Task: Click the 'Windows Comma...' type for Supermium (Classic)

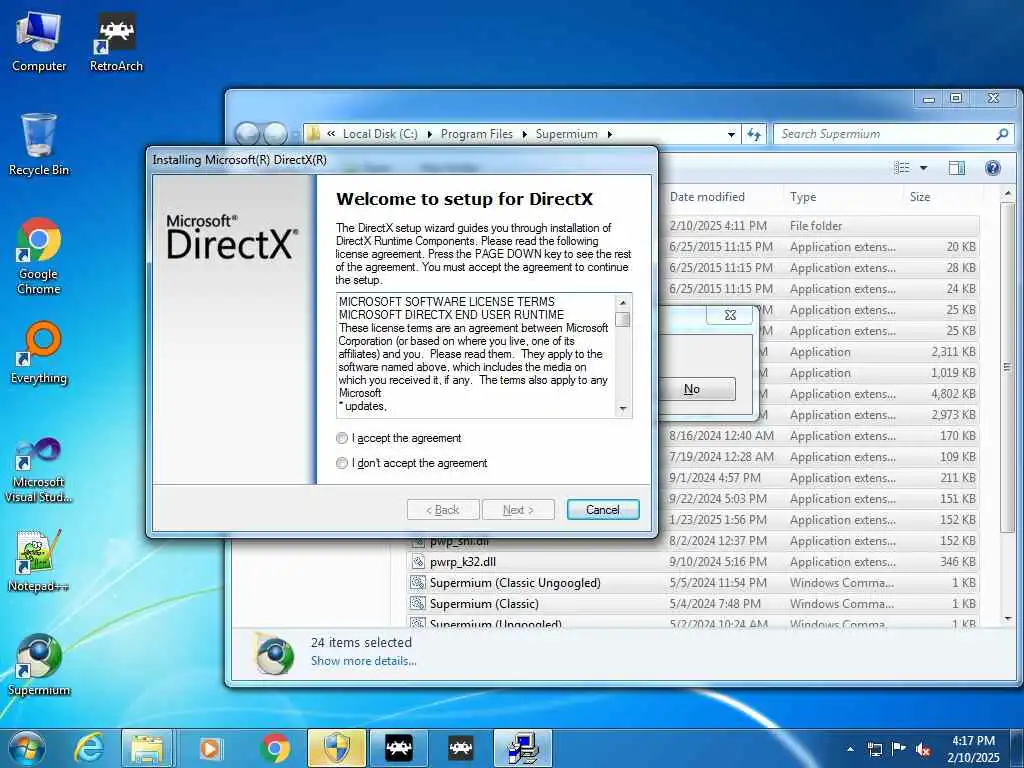Action: pos(841,603)
